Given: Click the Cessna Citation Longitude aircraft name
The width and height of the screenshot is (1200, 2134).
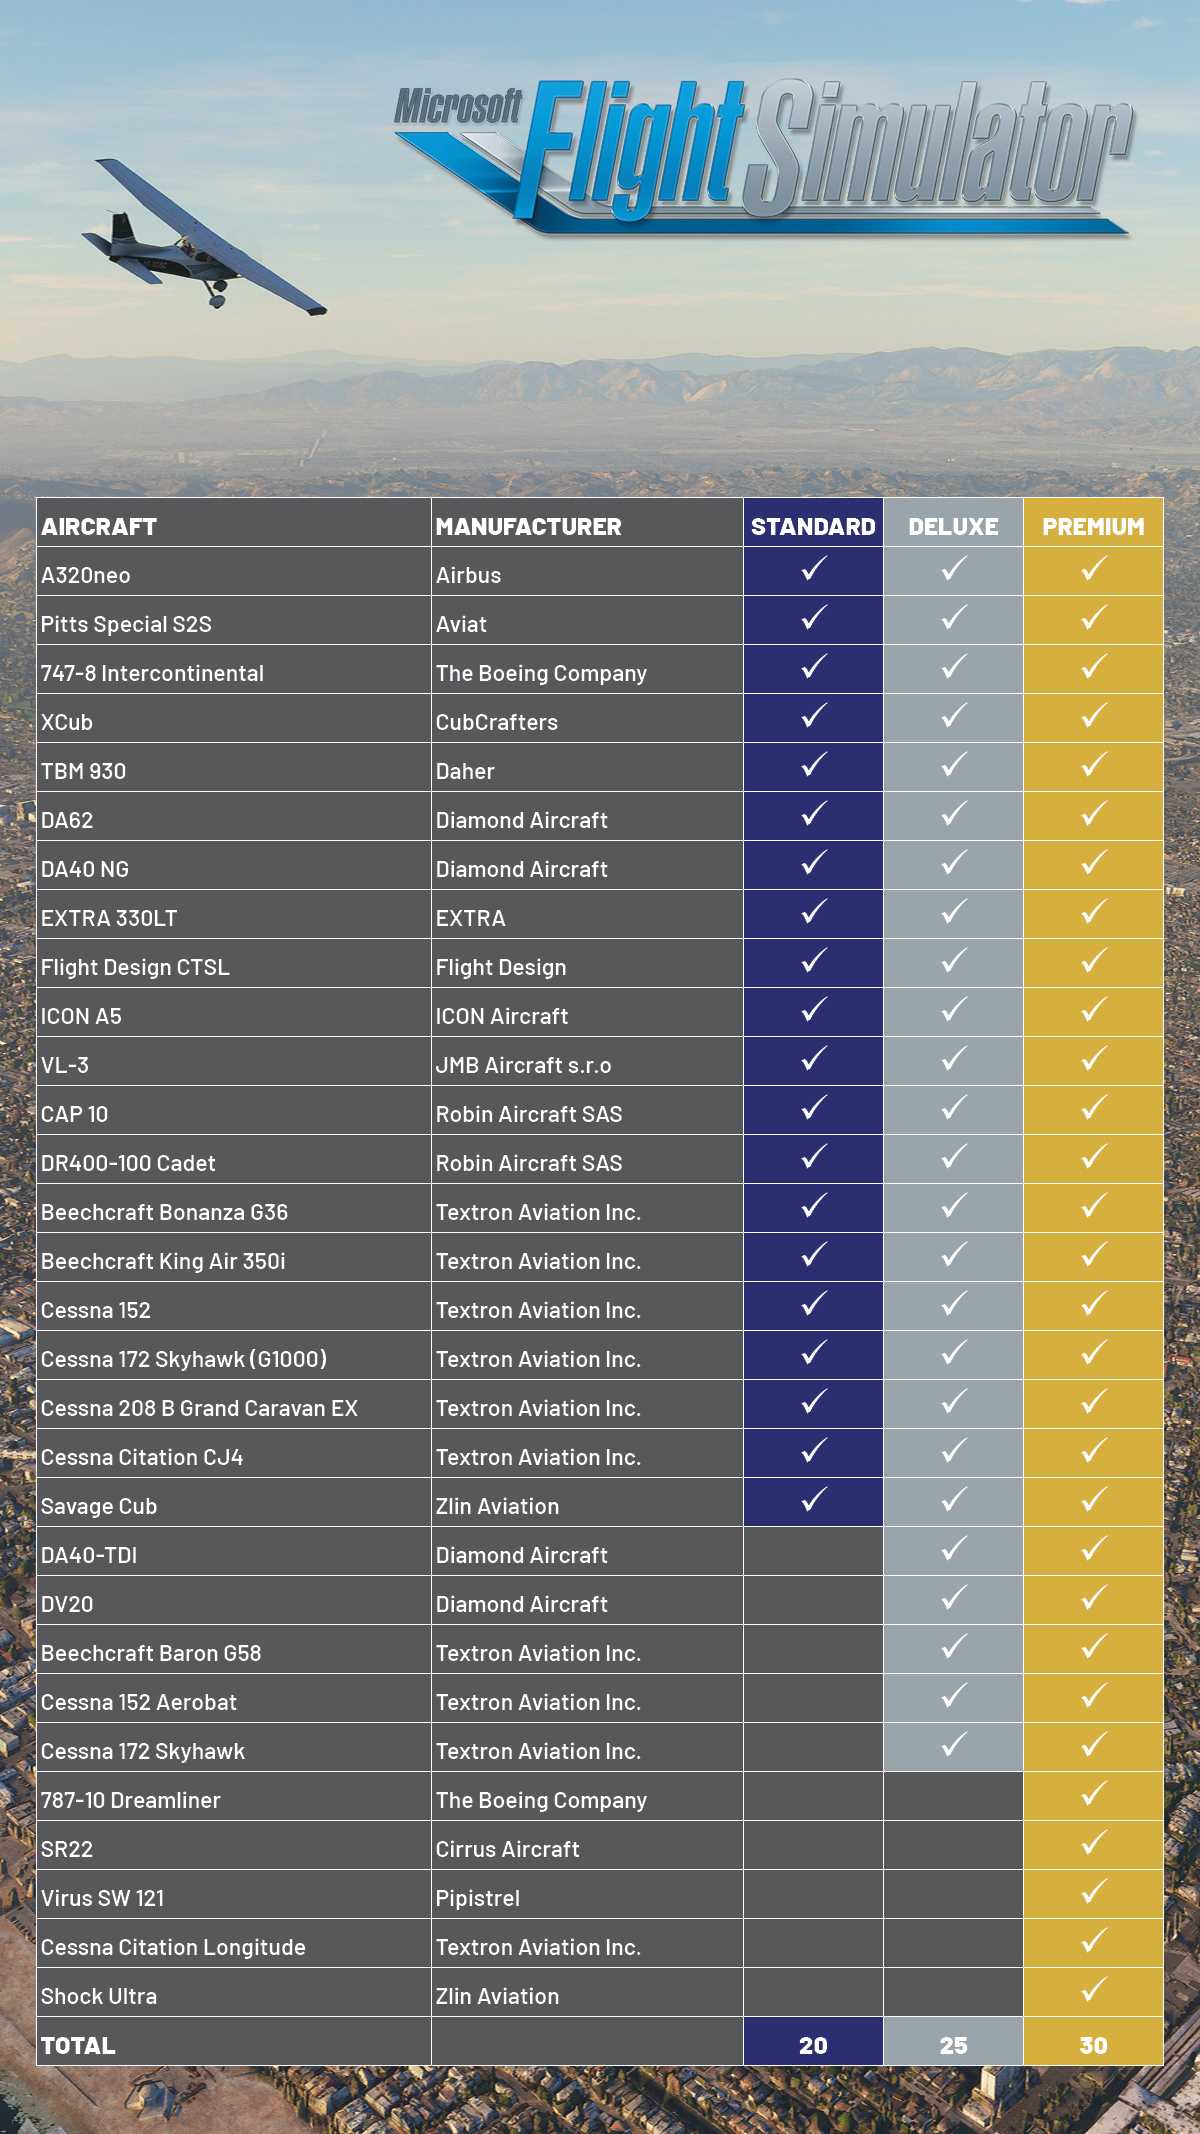Looking at the screenshot, I should 173,1947.
